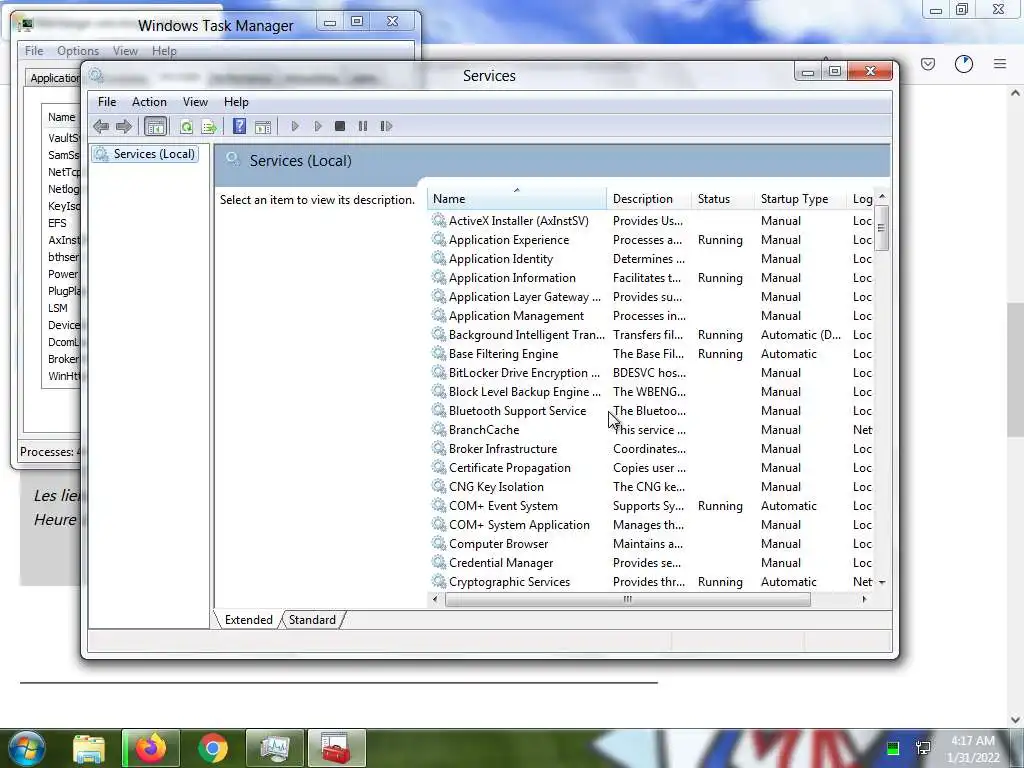Sort by the Description column header
The height and width of the screenshot is (768, 1024).
tap(648, 199)
